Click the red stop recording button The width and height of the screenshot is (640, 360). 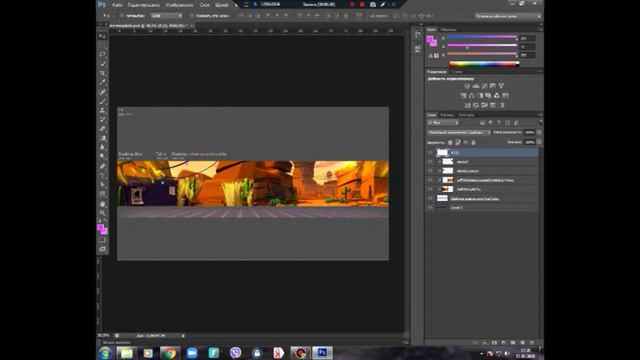pyautogui.click(x=362, y=4)
